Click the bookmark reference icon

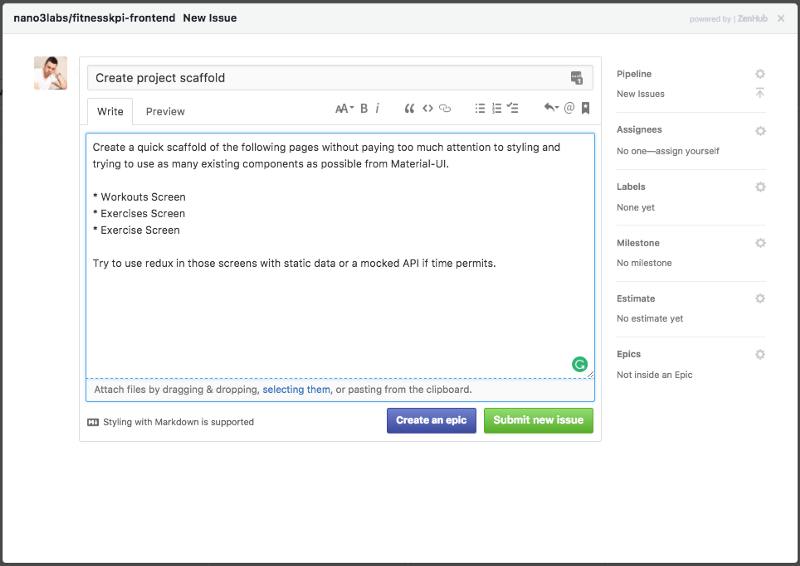coord(586,109)
